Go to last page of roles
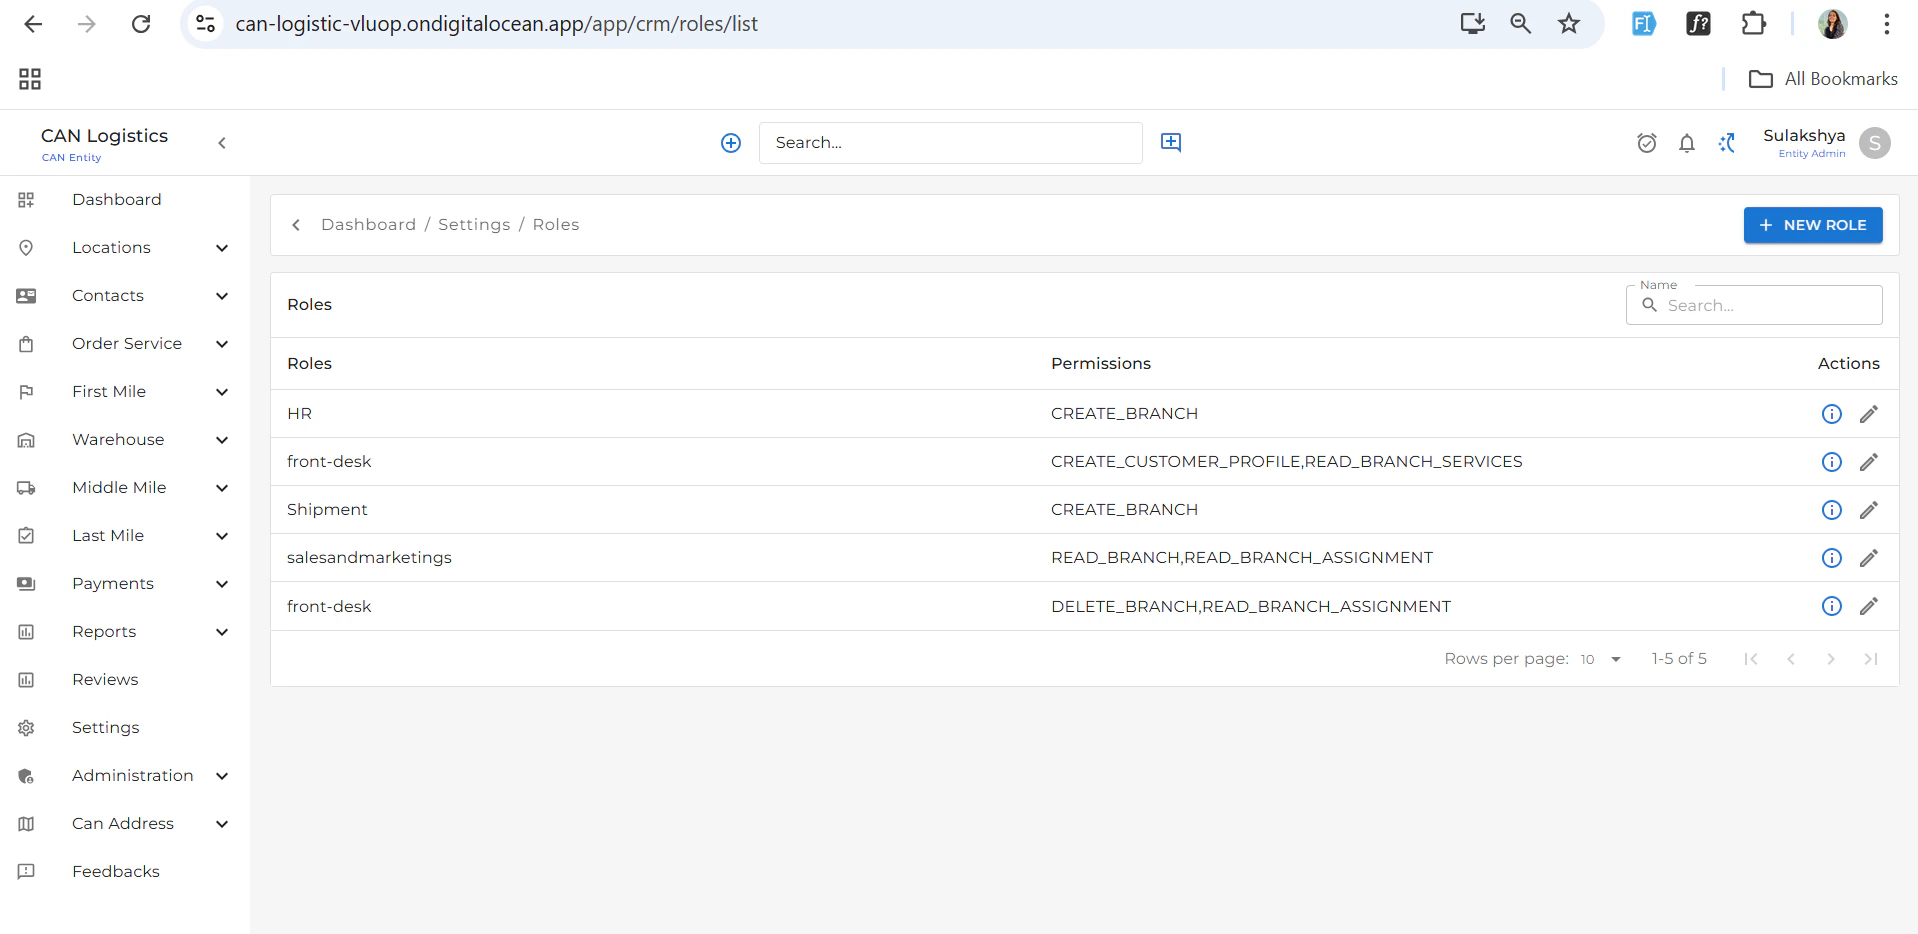Viewport: 1918px width, 934px height. pos(1871,659)
